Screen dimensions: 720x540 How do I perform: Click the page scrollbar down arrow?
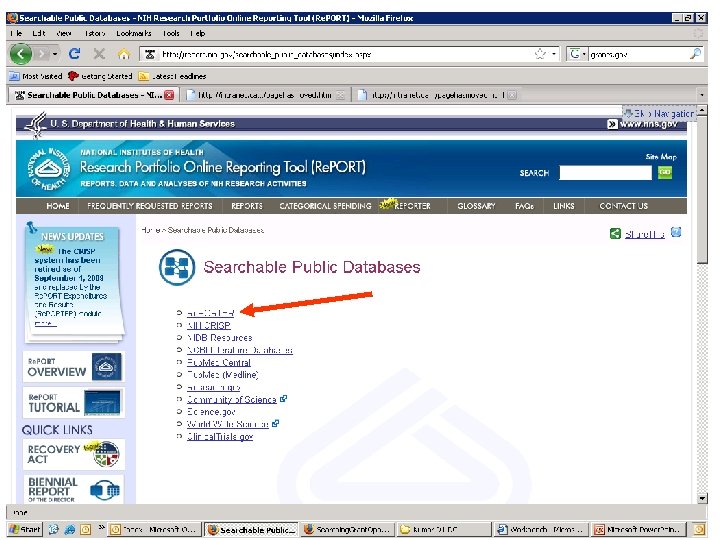[x=702, y=498]
